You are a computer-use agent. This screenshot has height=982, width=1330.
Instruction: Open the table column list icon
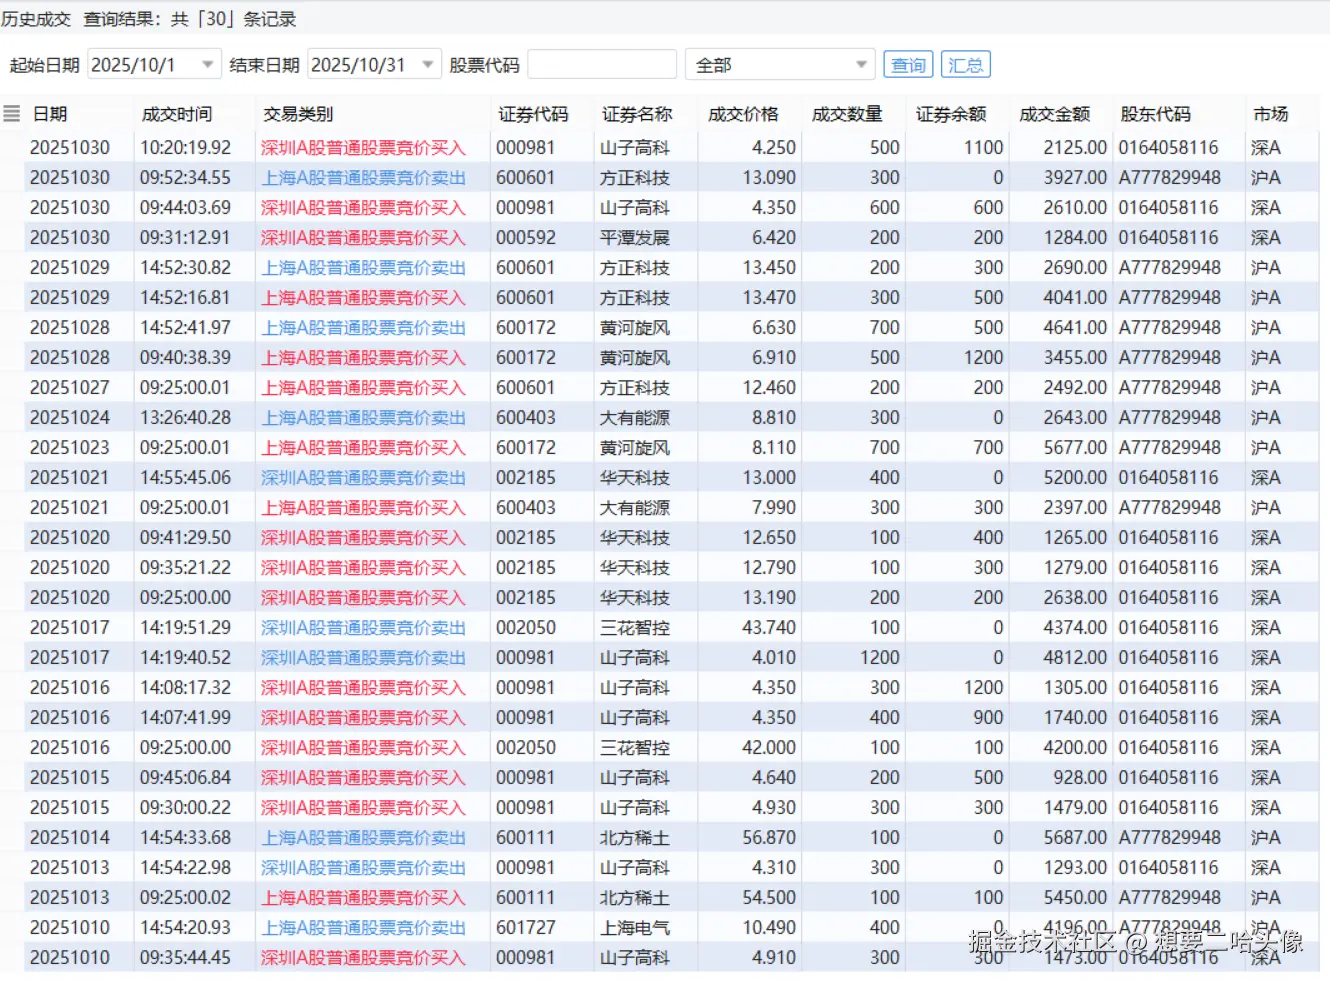click(11, 113)
